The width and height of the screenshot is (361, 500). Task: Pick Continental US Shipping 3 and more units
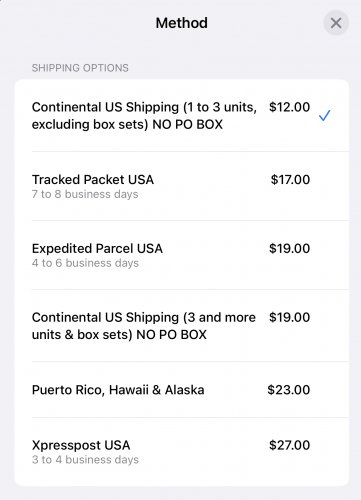click(x=182, y=326)
